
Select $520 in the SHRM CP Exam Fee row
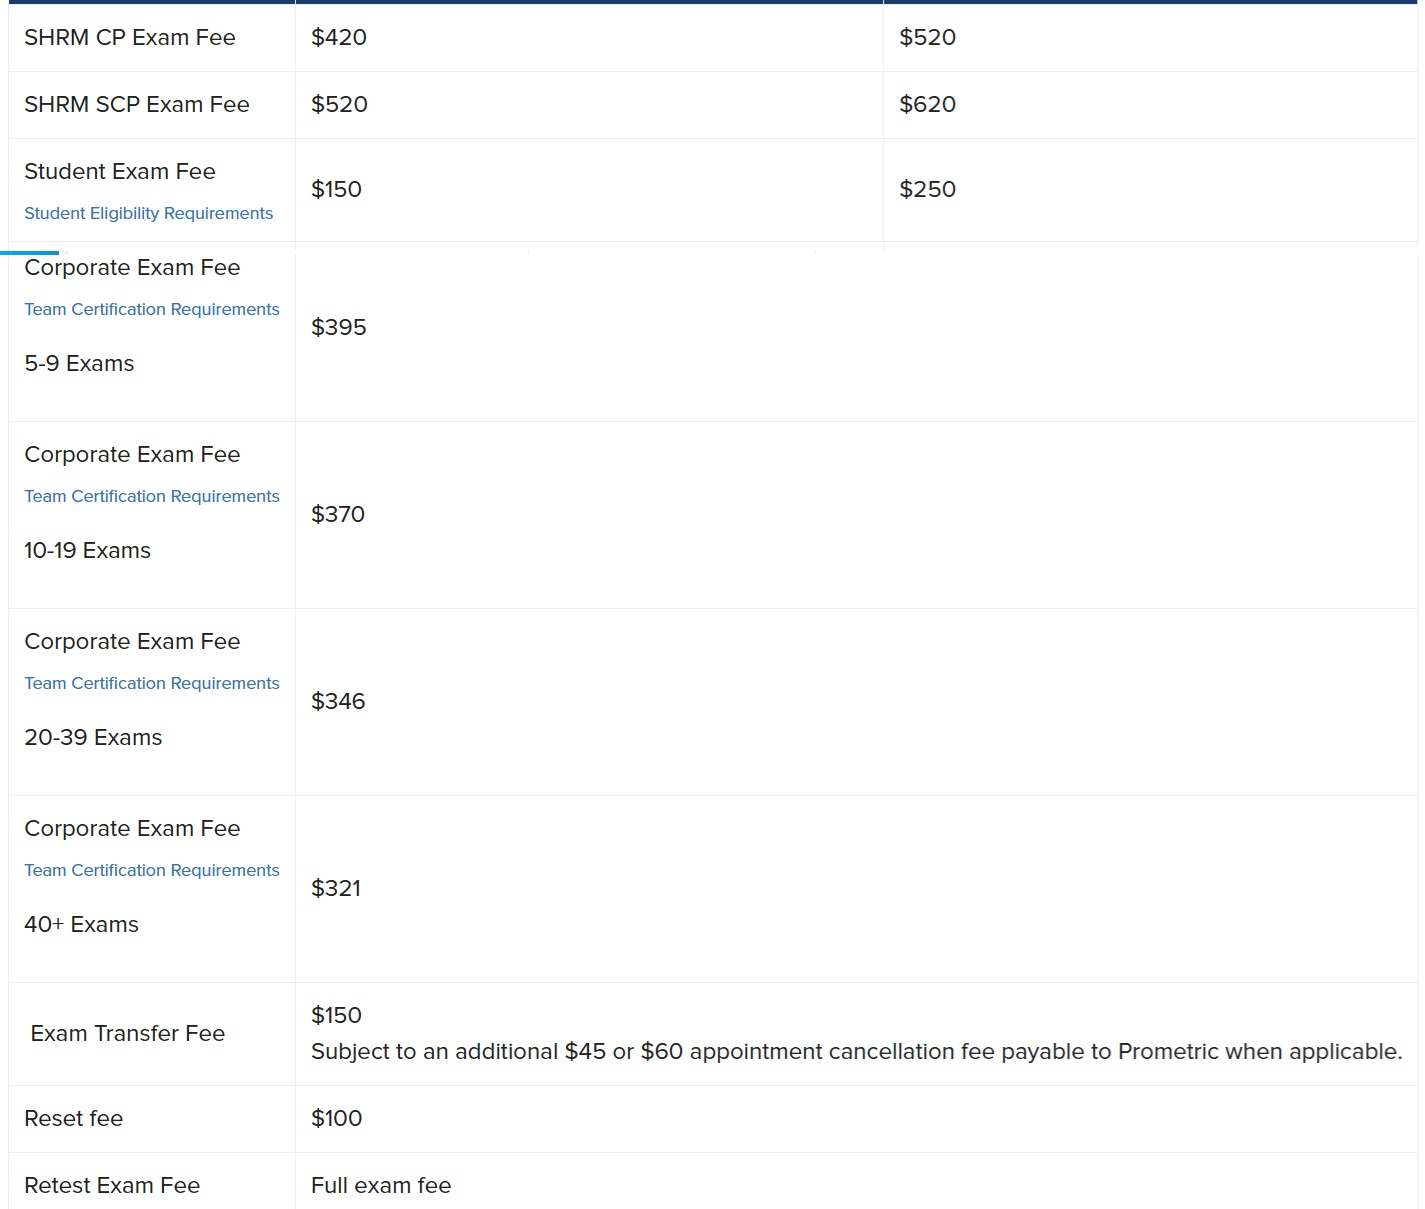tap(927, 37)
